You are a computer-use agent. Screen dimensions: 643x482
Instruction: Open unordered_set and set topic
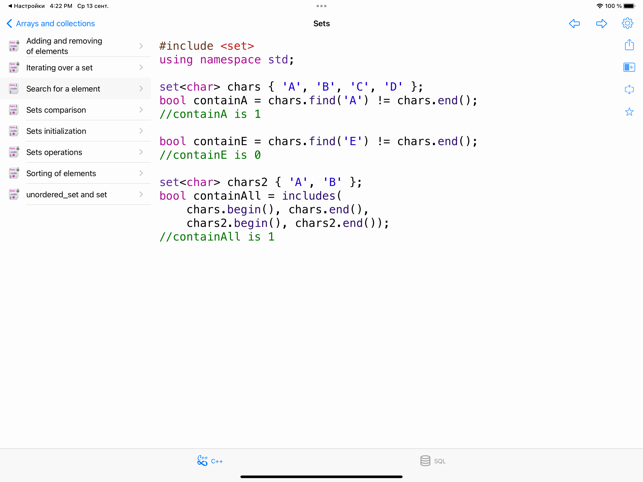coord(76,194)
